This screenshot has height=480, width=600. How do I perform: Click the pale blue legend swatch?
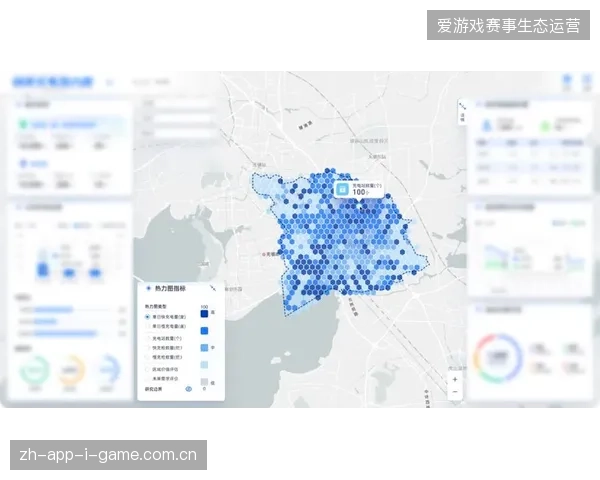204,365
